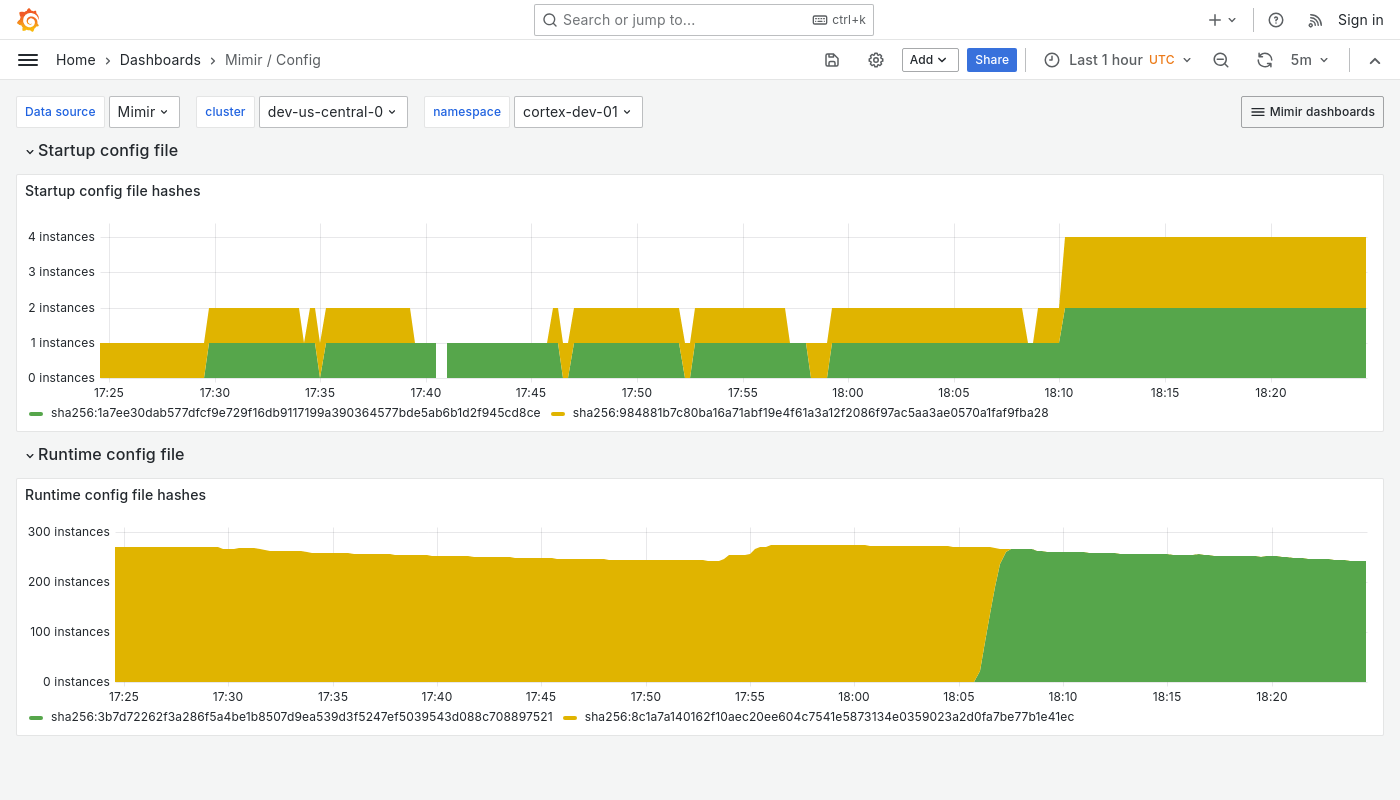Open the cortex-dev-01 namespace dropdown

pyautogui.click(x=578, y=112)
